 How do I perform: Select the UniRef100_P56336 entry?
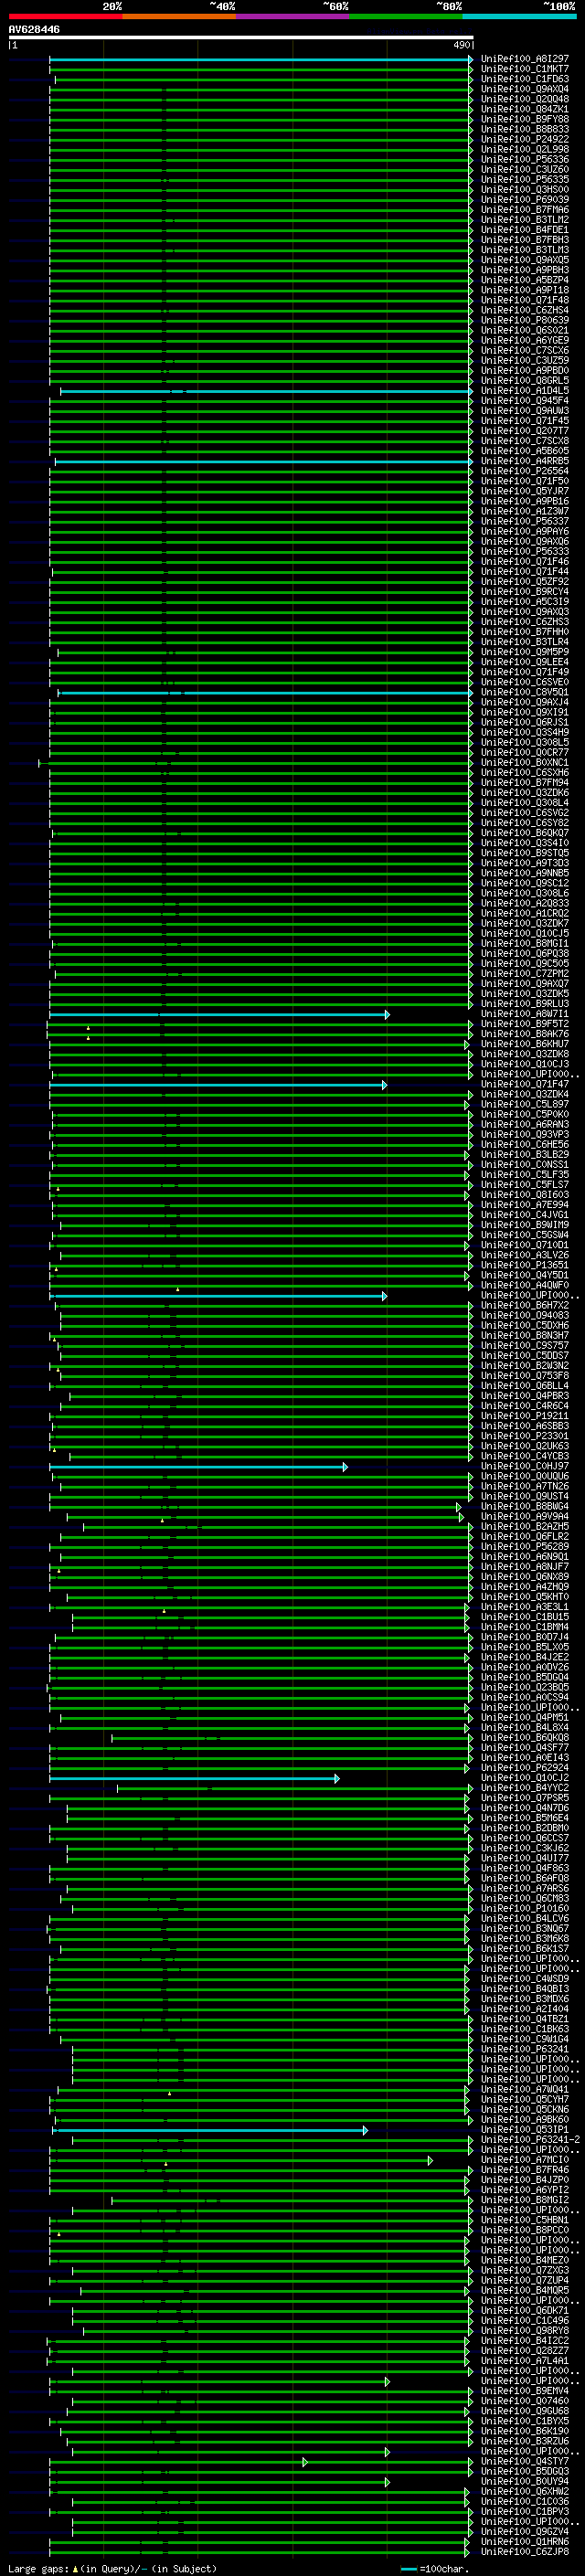tap(524, 159)
